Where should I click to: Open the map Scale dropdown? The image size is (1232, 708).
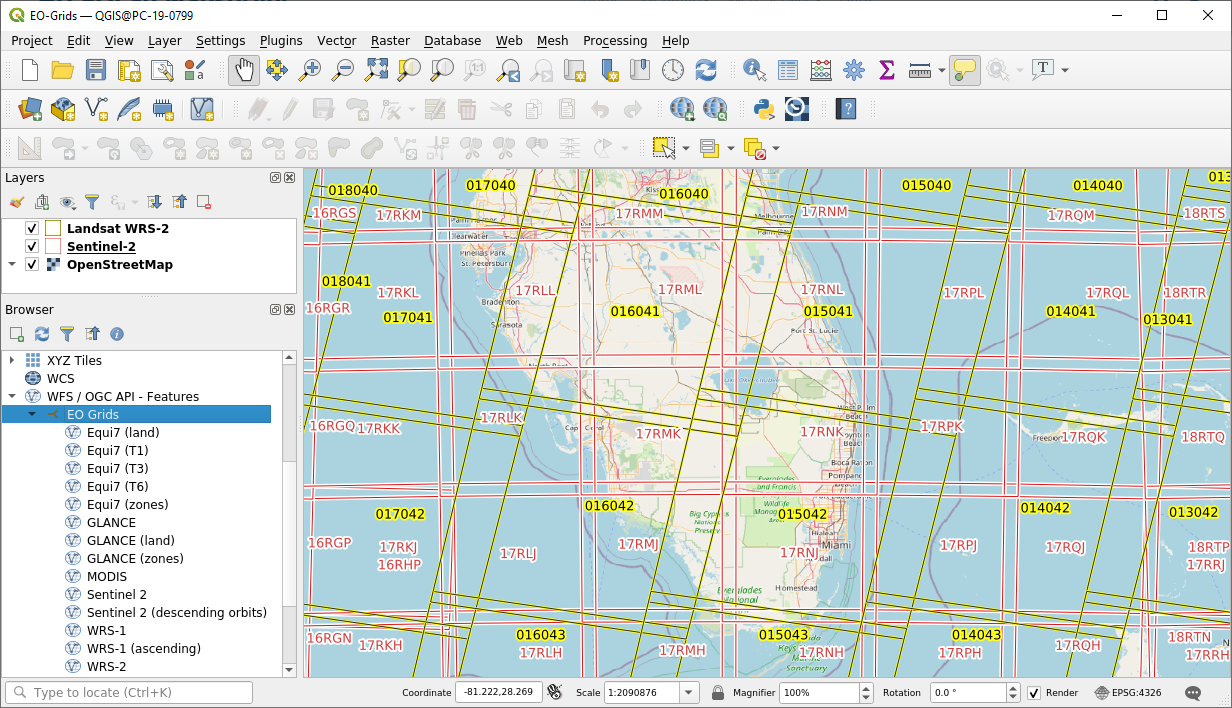tap(687, 692)
